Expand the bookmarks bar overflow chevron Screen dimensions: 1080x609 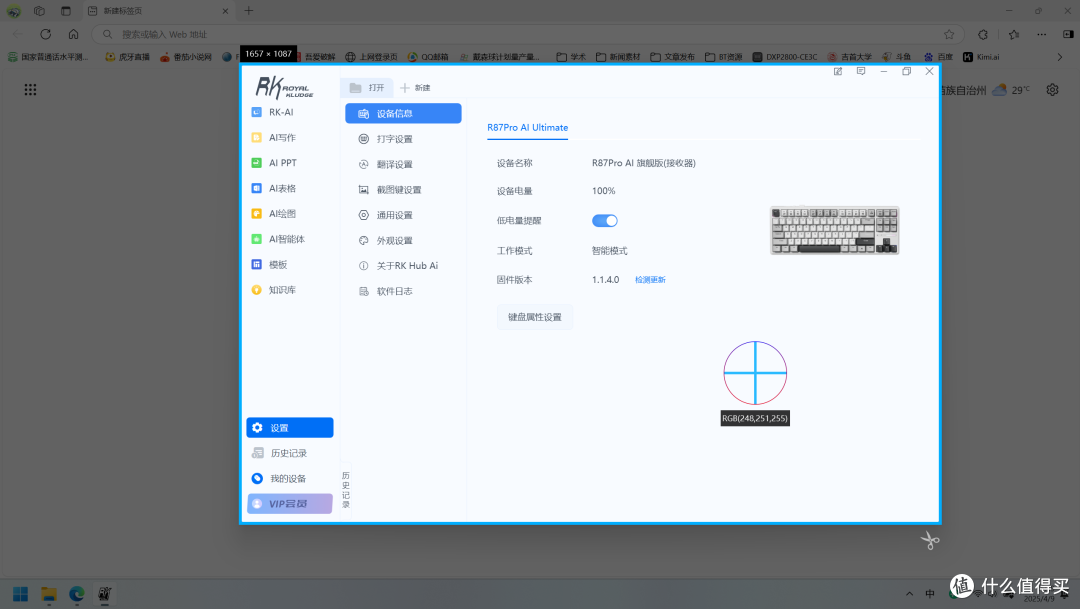[1059, 57]
